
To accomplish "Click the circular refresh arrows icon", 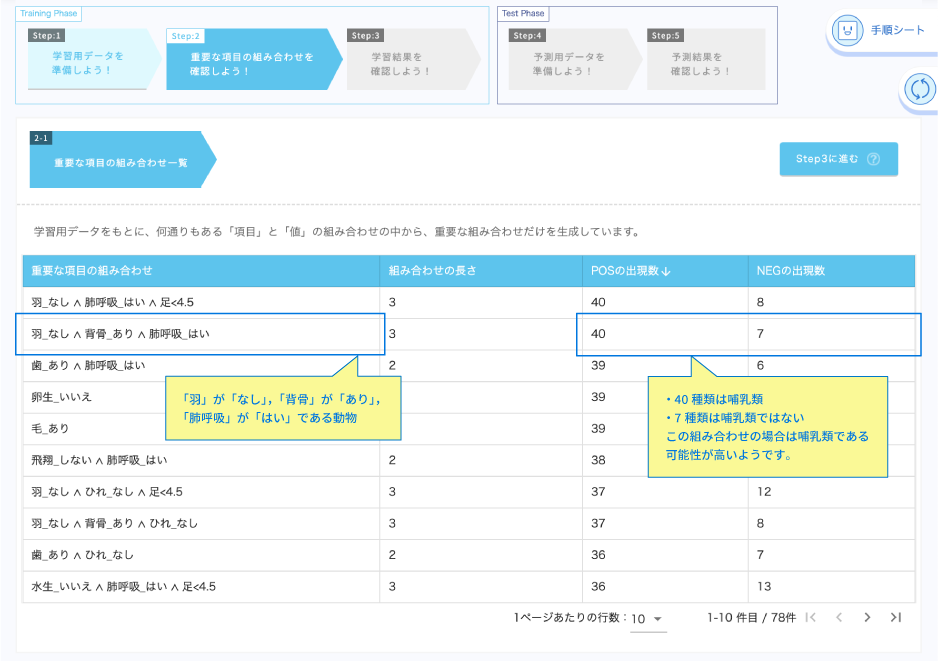I will (x=920, y=90).
